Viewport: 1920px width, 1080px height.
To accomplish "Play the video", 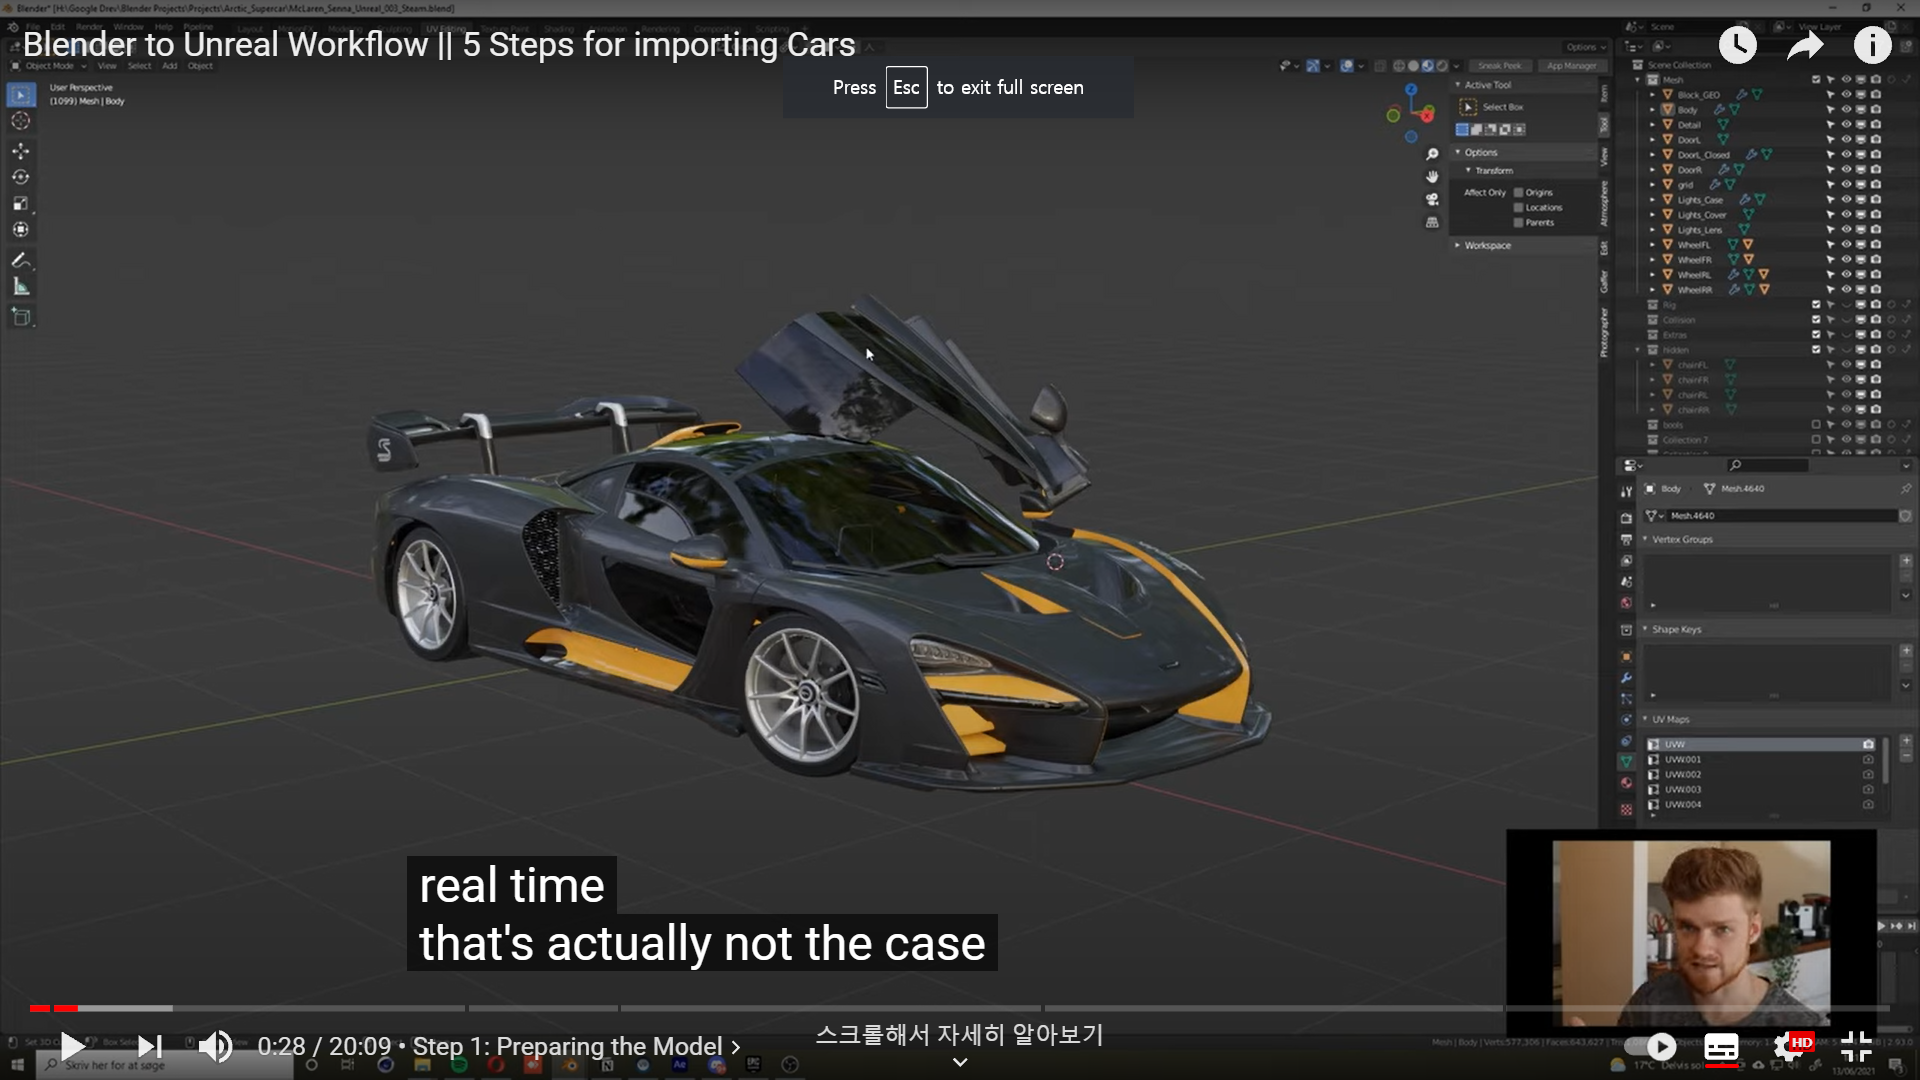I will coord(72,1046).
